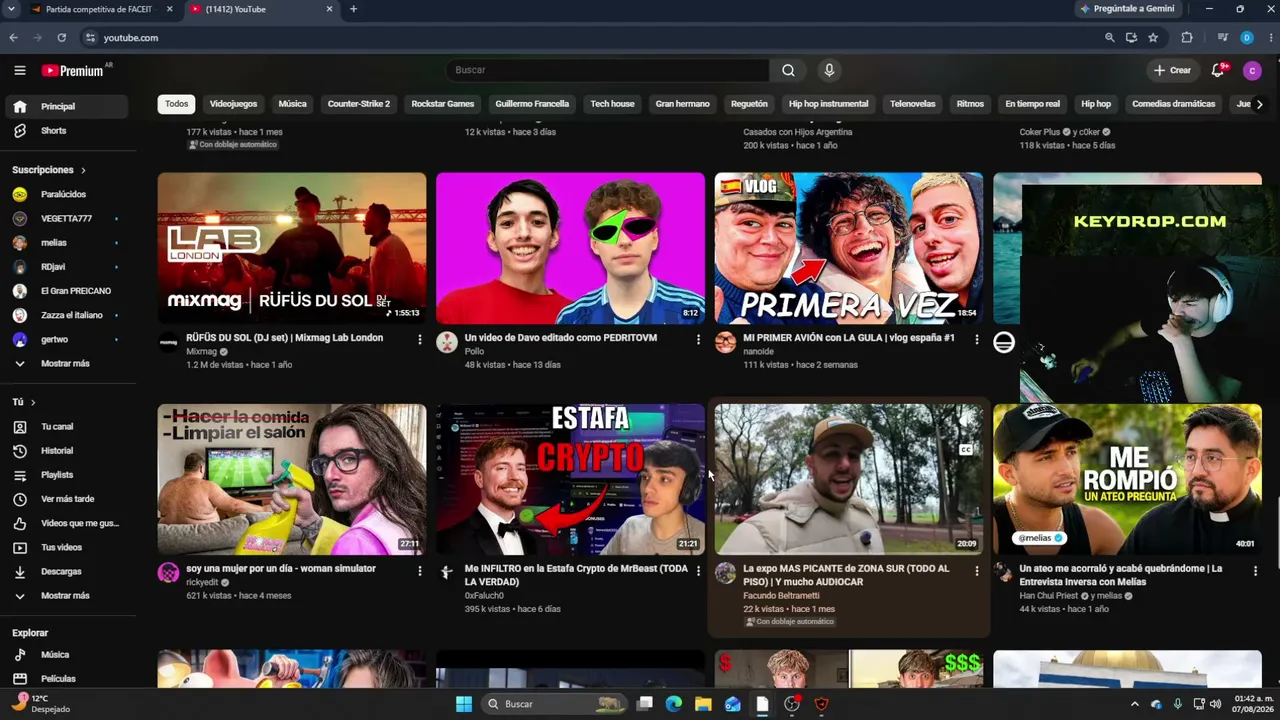Play the mixmag LAB London thumbnail
1280x720 pixels.
[292, 248]
